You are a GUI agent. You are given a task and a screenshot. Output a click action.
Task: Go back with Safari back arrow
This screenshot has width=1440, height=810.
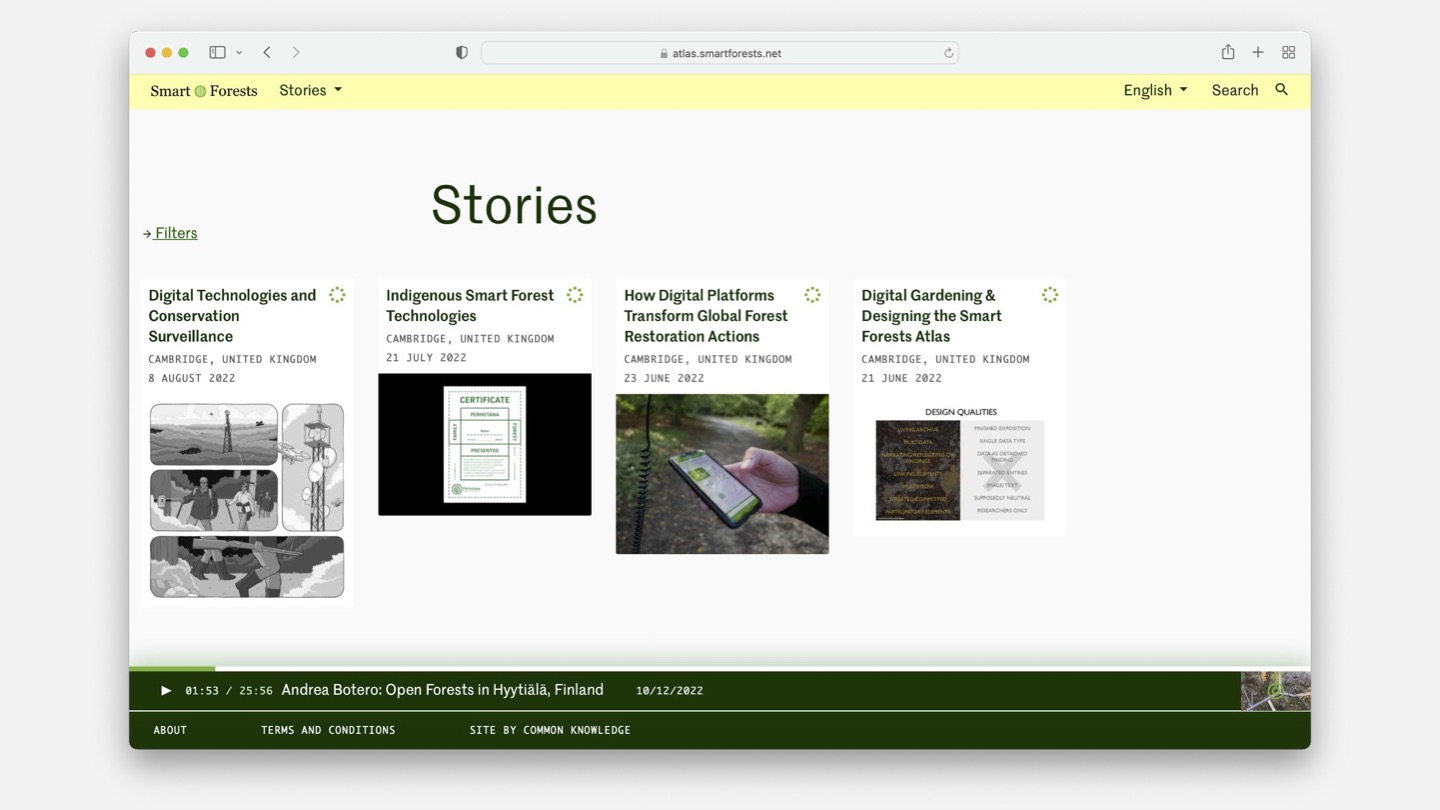click(267, 52)
